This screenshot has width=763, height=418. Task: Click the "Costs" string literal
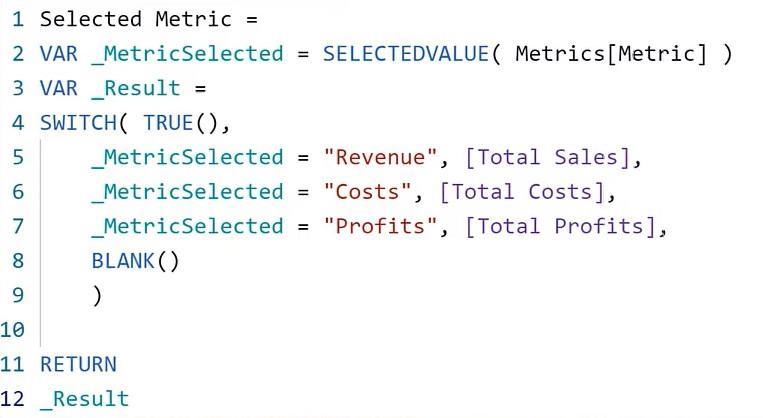[x=367, y=192]
